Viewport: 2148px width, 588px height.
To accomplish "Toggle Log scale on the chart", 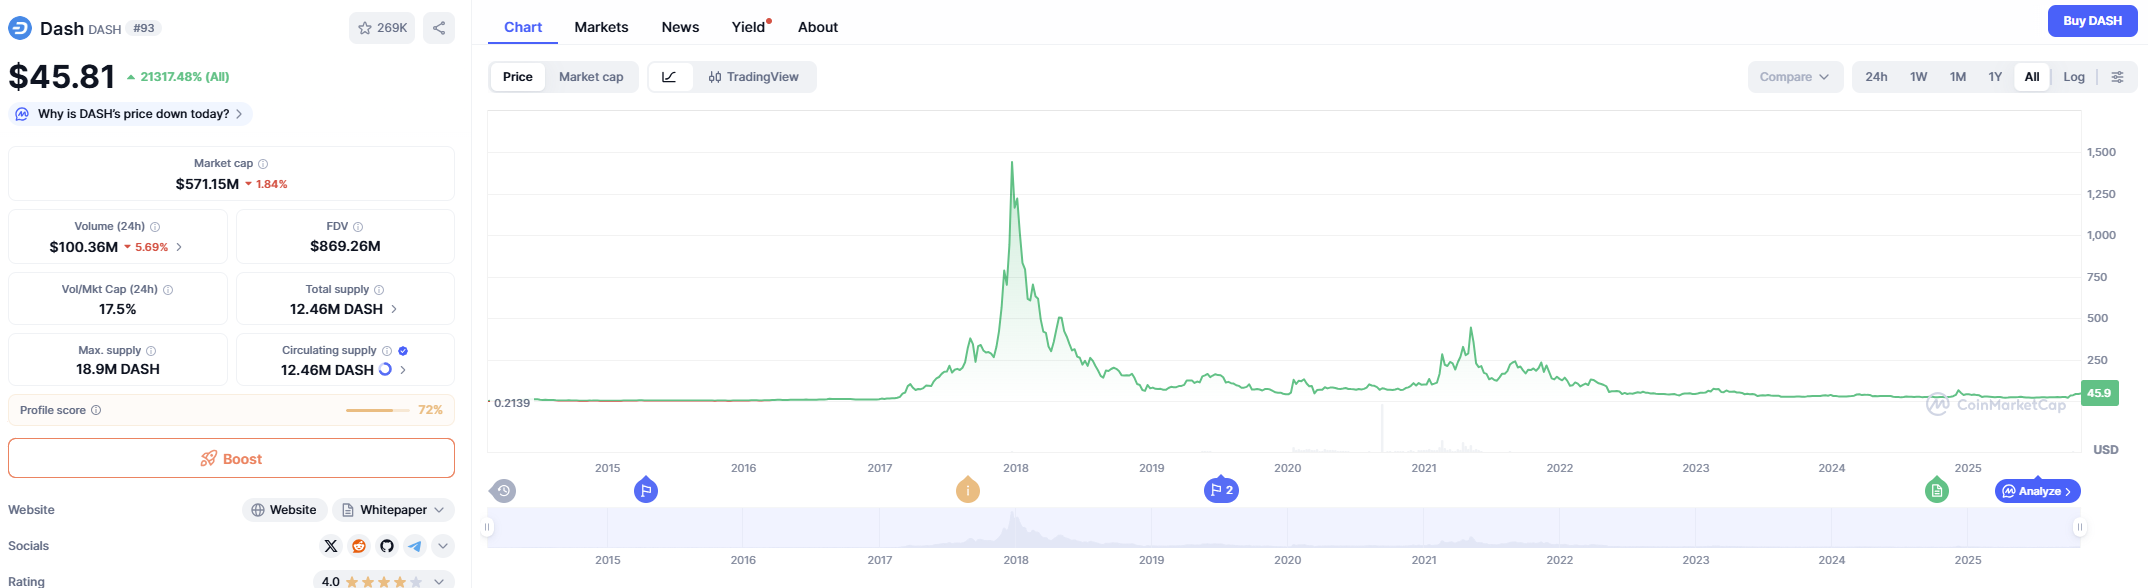I will point(2074,77).
